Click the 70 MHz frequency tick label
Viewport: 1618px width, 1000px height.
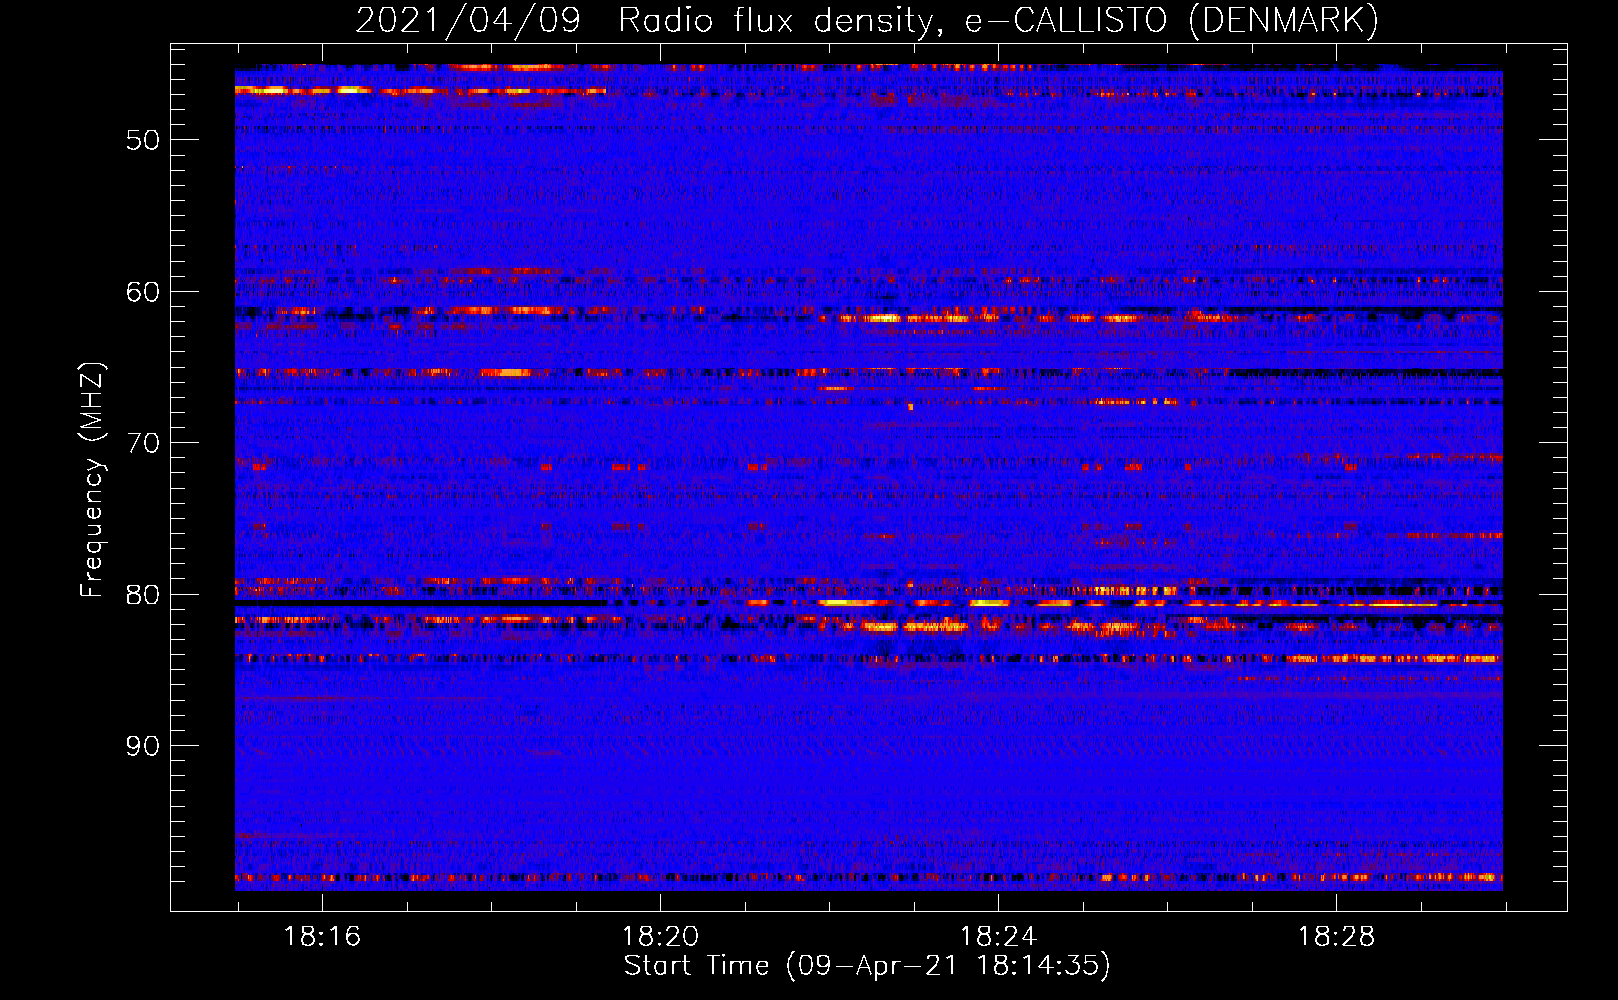(143, 443)
